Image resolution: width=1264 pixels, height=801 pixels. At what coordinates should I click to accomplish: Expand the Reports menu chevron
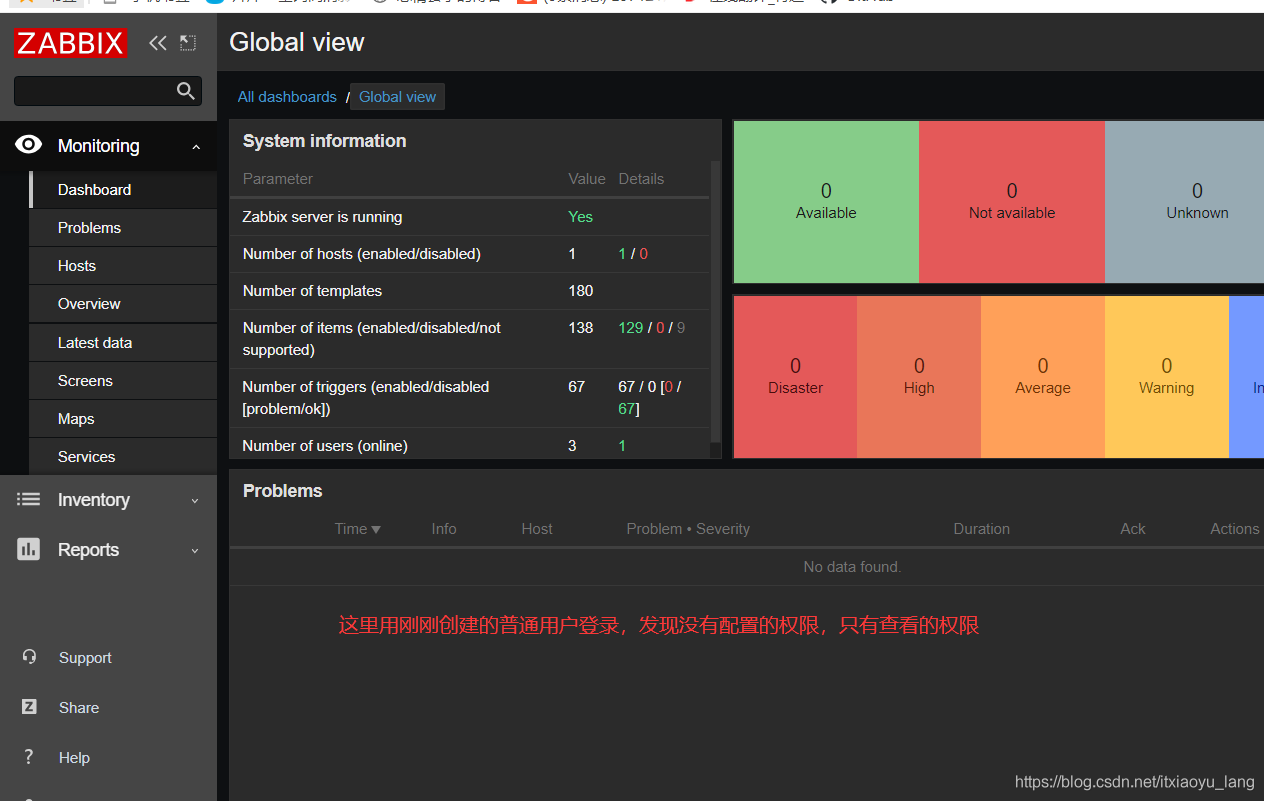pyautogui.click(x=195, y=551)
